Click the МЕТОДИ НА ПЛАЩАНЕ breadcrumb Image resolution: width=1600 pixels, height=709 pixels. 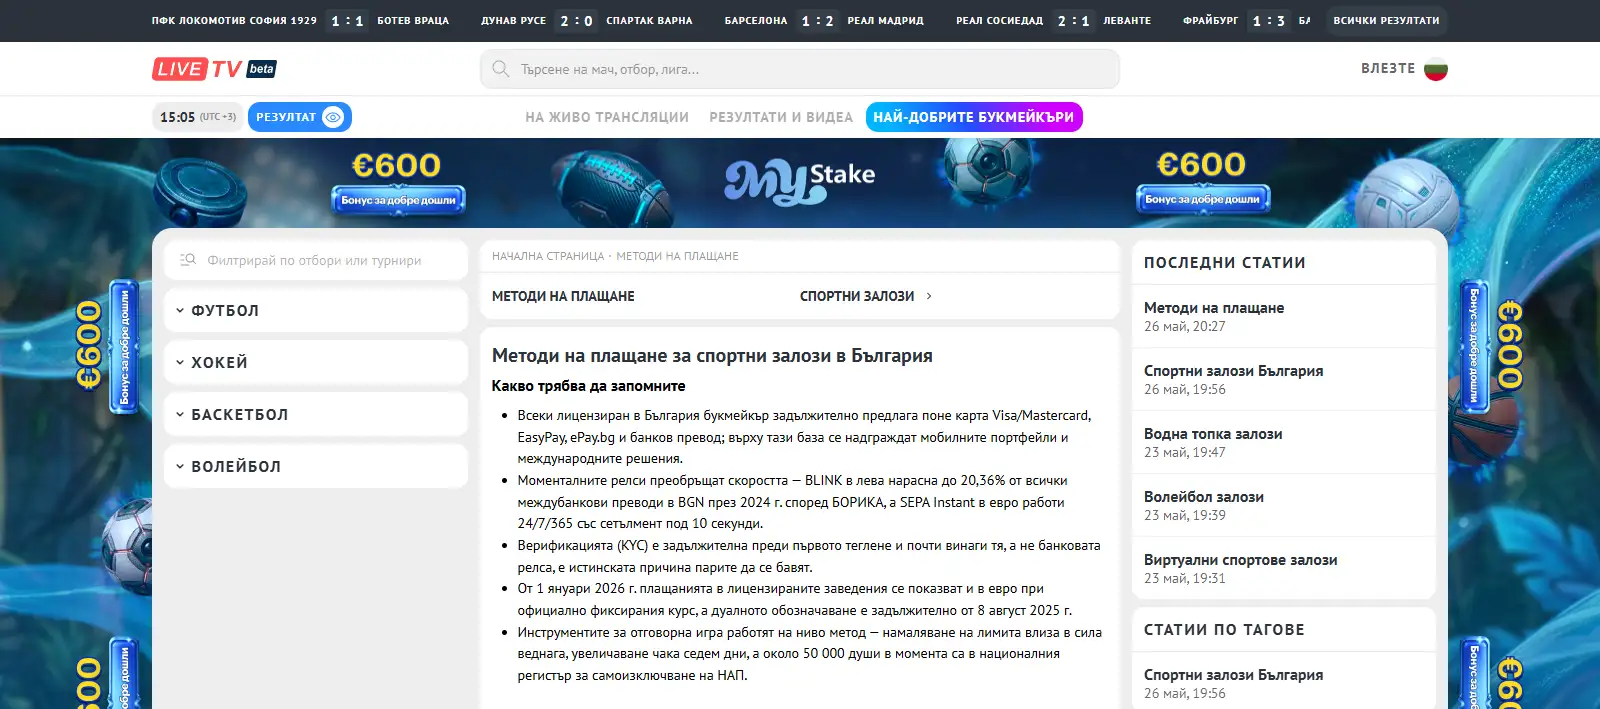tap(677, 256)
